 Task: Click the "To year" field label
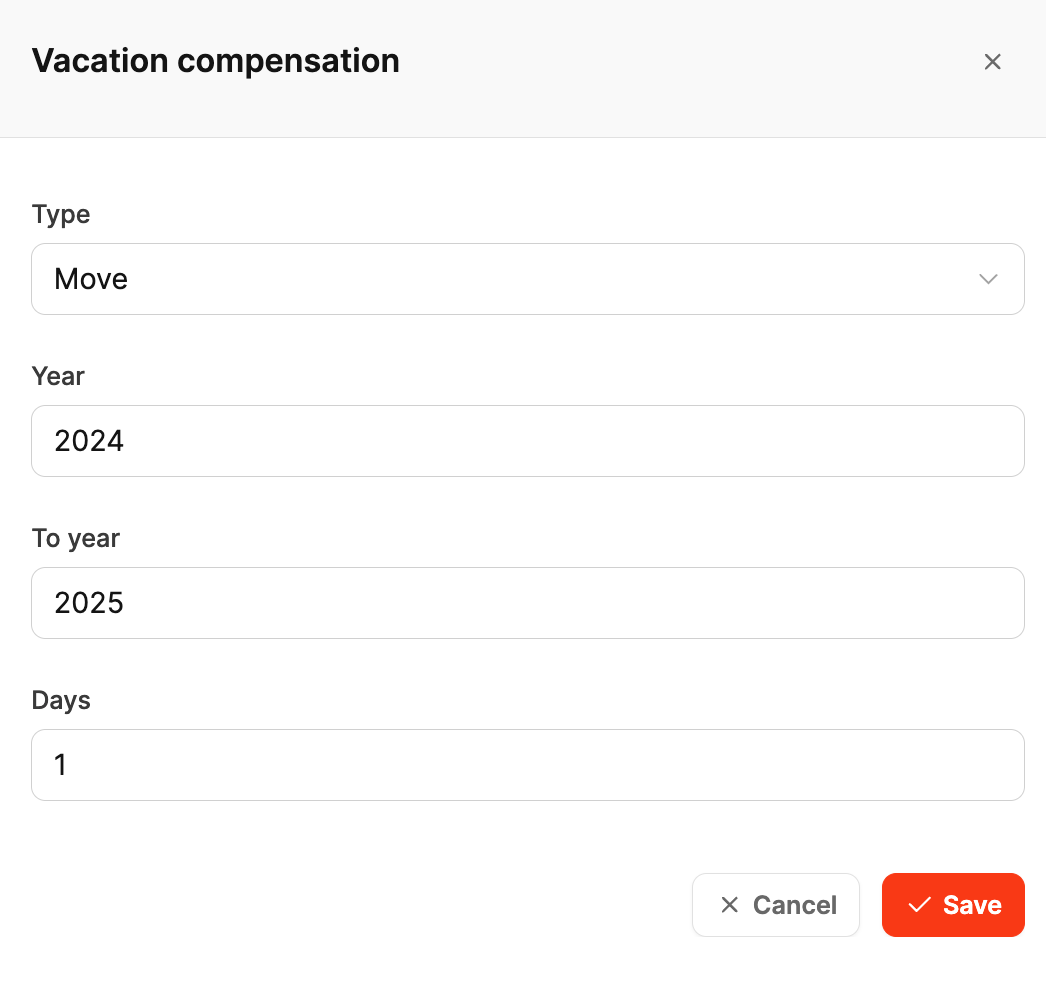(76, 539)
